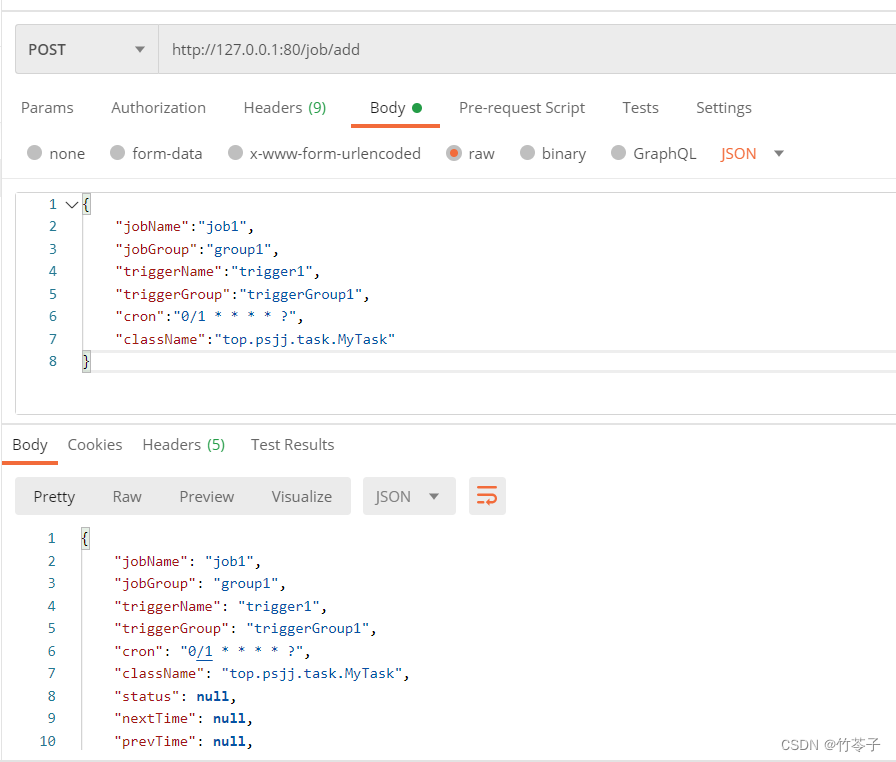Open the response JSON format dropdown
The image size is (896, 762).
pos(409,496)
